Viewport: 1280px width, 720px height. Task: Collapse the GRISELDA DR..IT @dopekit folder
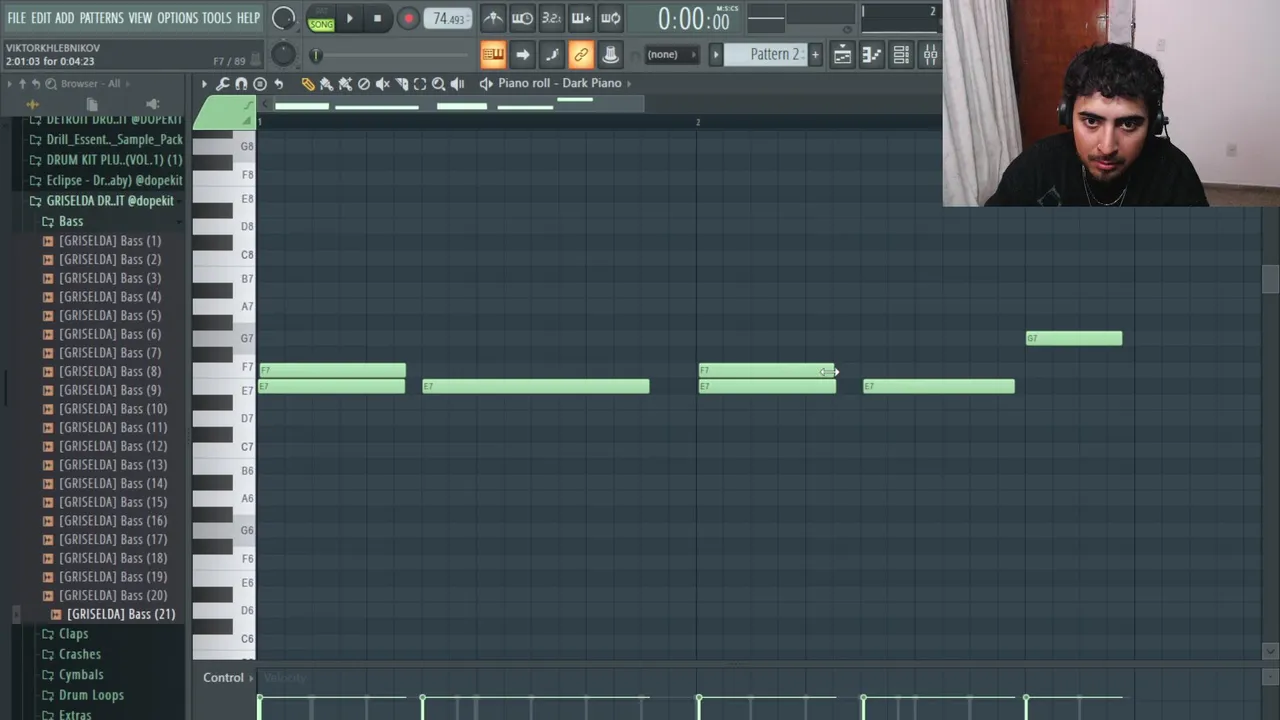[x=109, y=201]
